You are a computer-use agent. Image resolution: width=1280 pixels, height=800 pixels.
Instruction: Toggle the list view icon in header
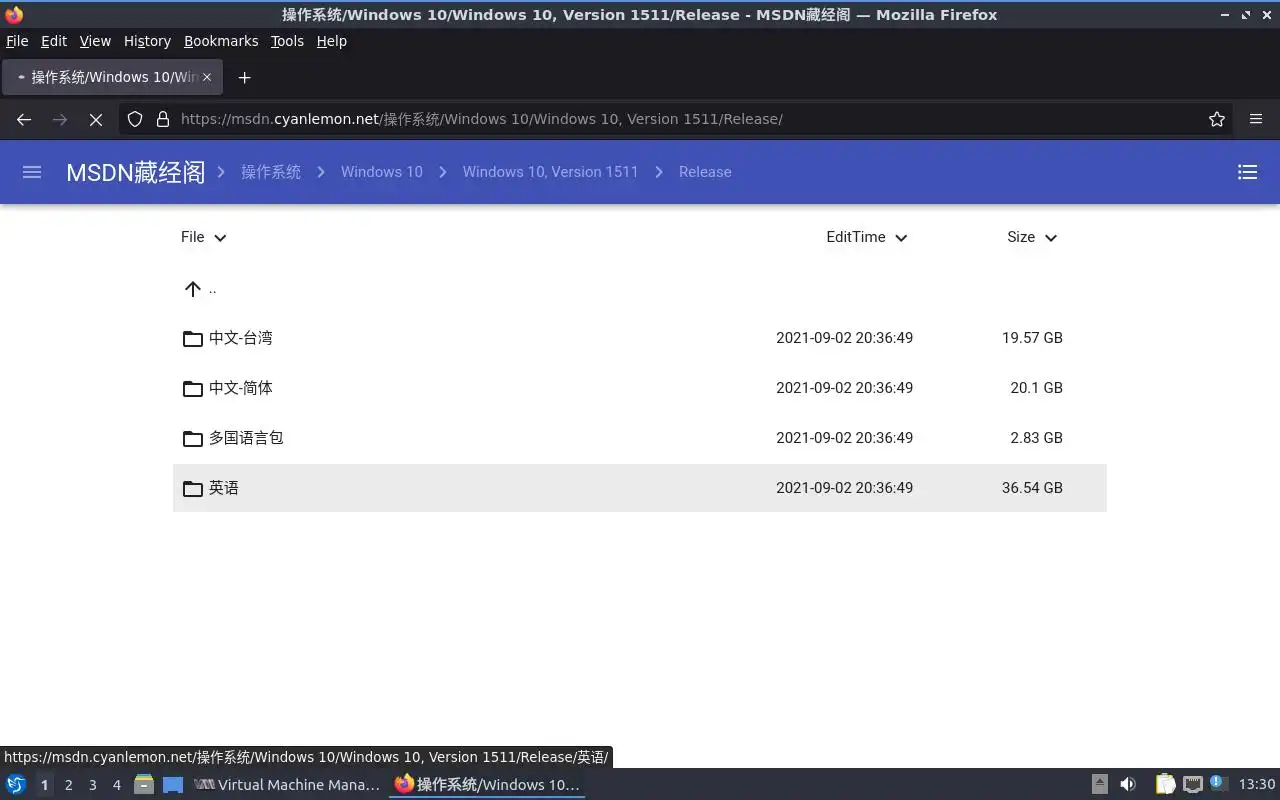click(1247, 172)
